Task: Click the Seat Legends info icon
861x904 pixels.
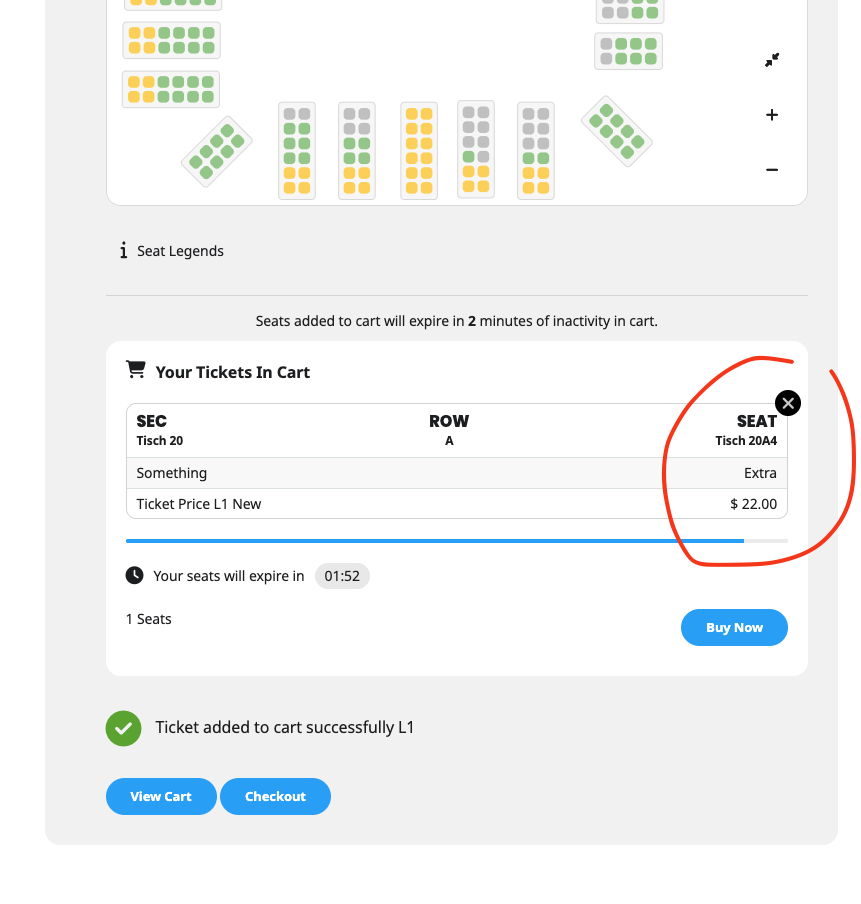Action: [123, 251]
